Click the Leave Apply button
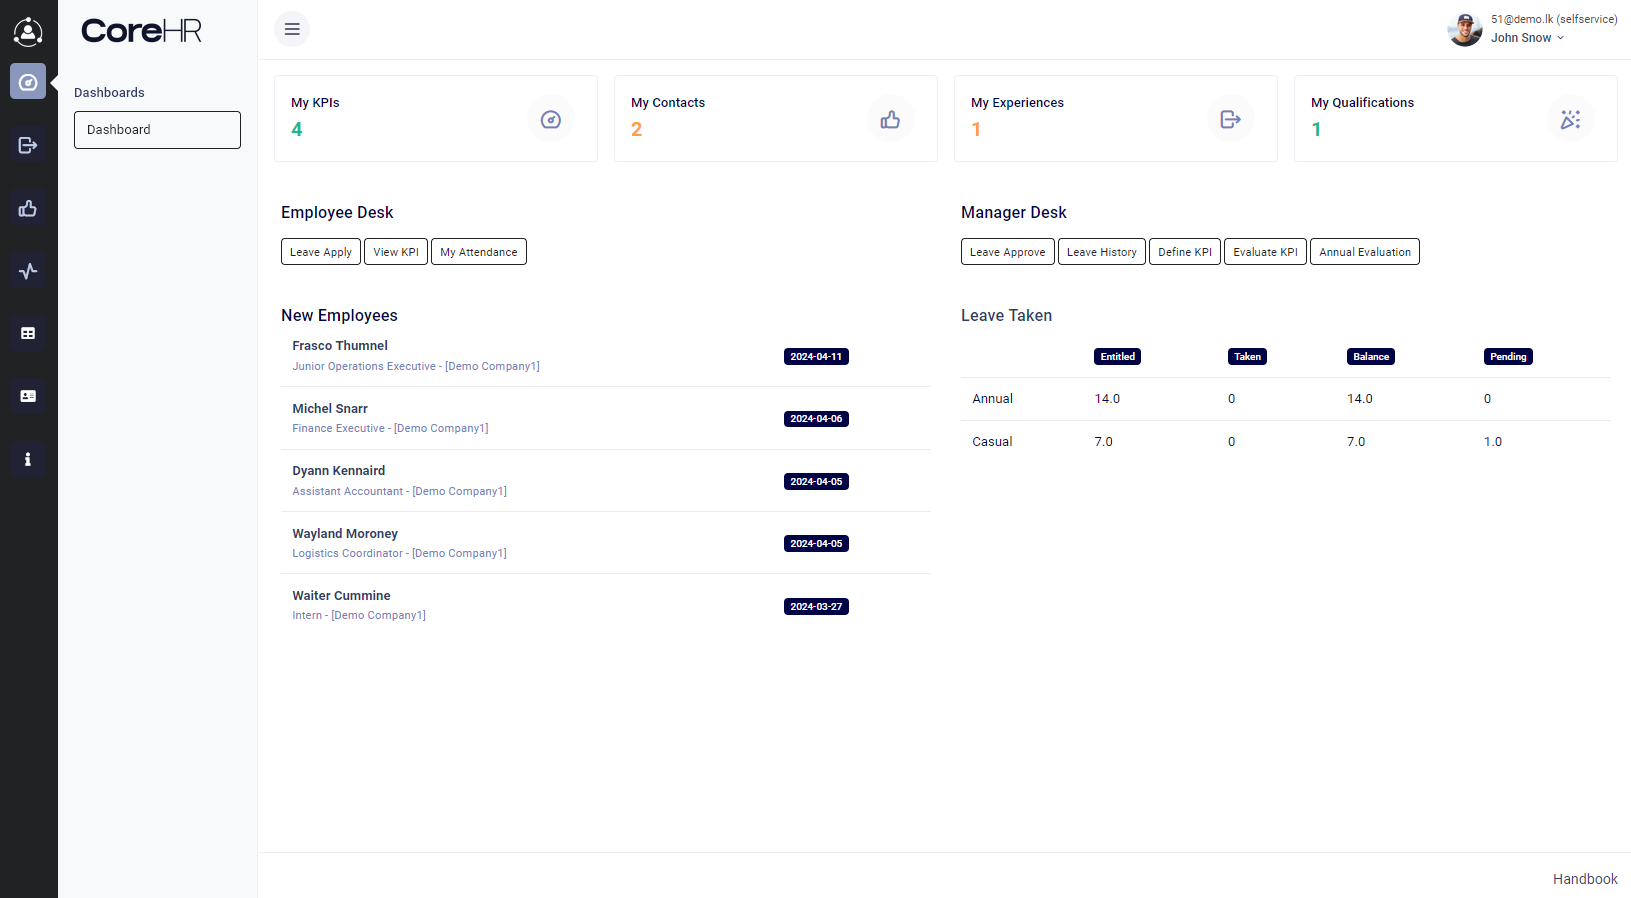Image resolution: width=1631 pixels, height=898 pixels. click(x=320, y=252)
